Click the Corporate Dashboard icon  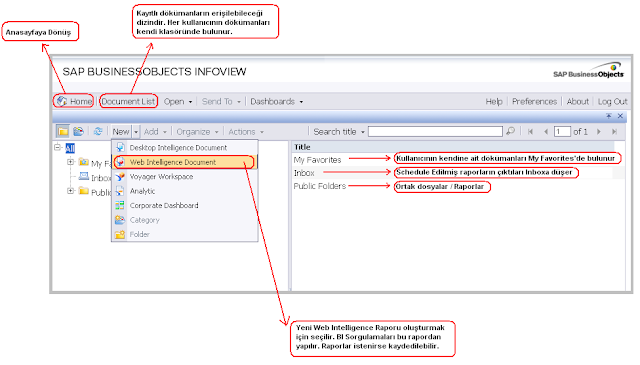click(x=120, y=205)
